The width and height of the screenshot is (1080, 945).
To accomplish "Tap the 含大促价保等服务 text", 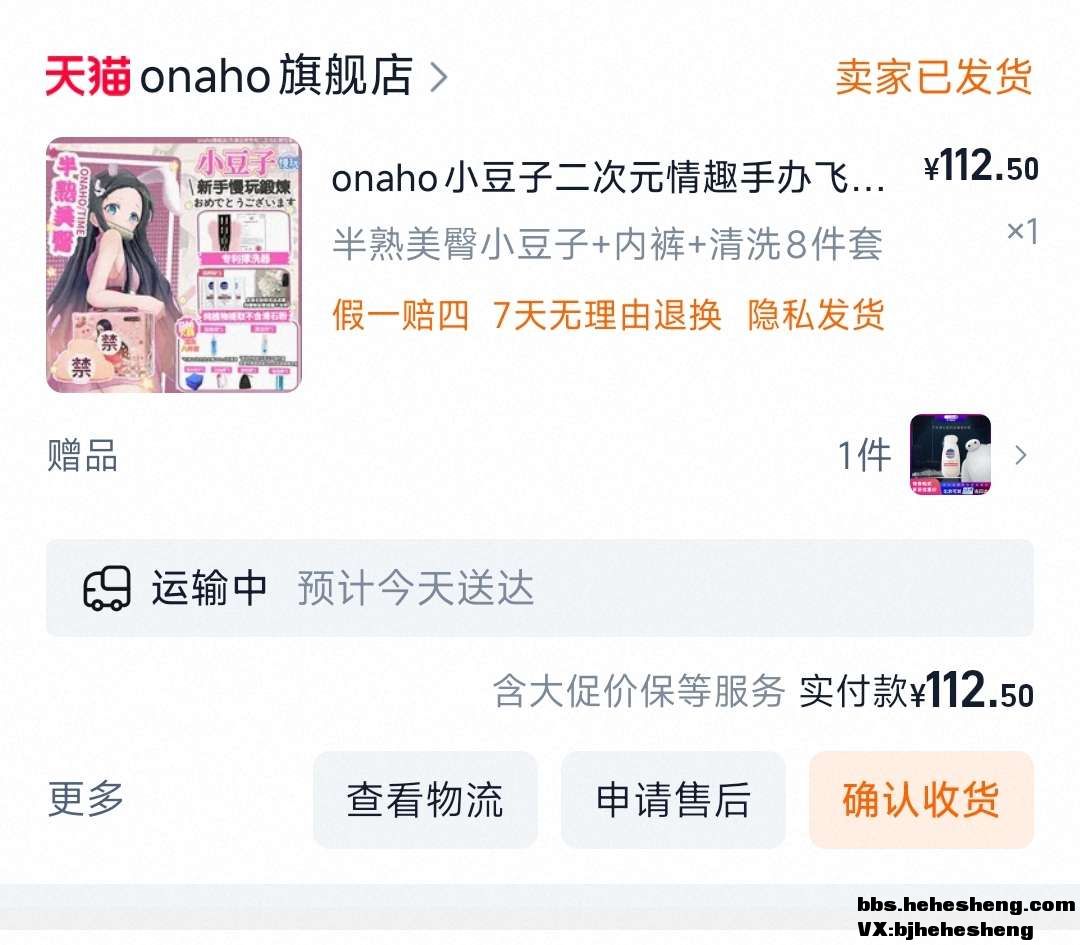I will click(638, 691).
